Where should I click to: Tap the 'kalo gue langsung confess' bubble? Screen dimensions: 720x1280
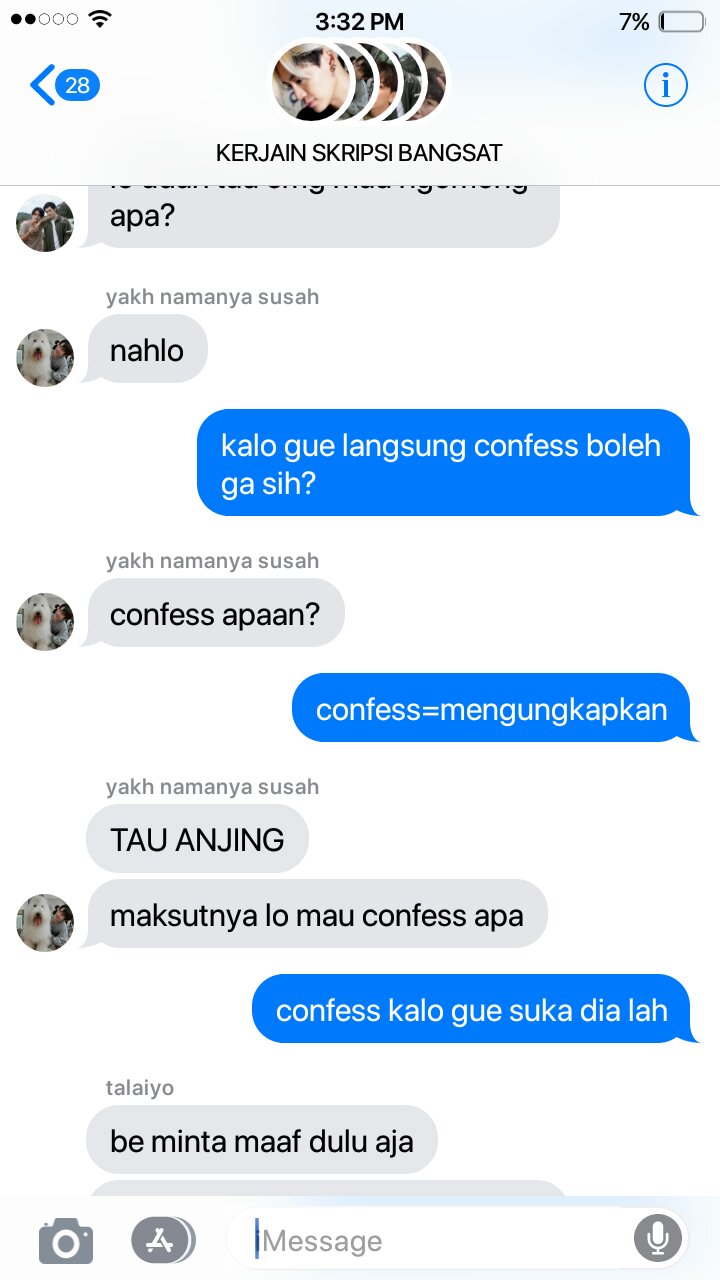tap(447, 463)
